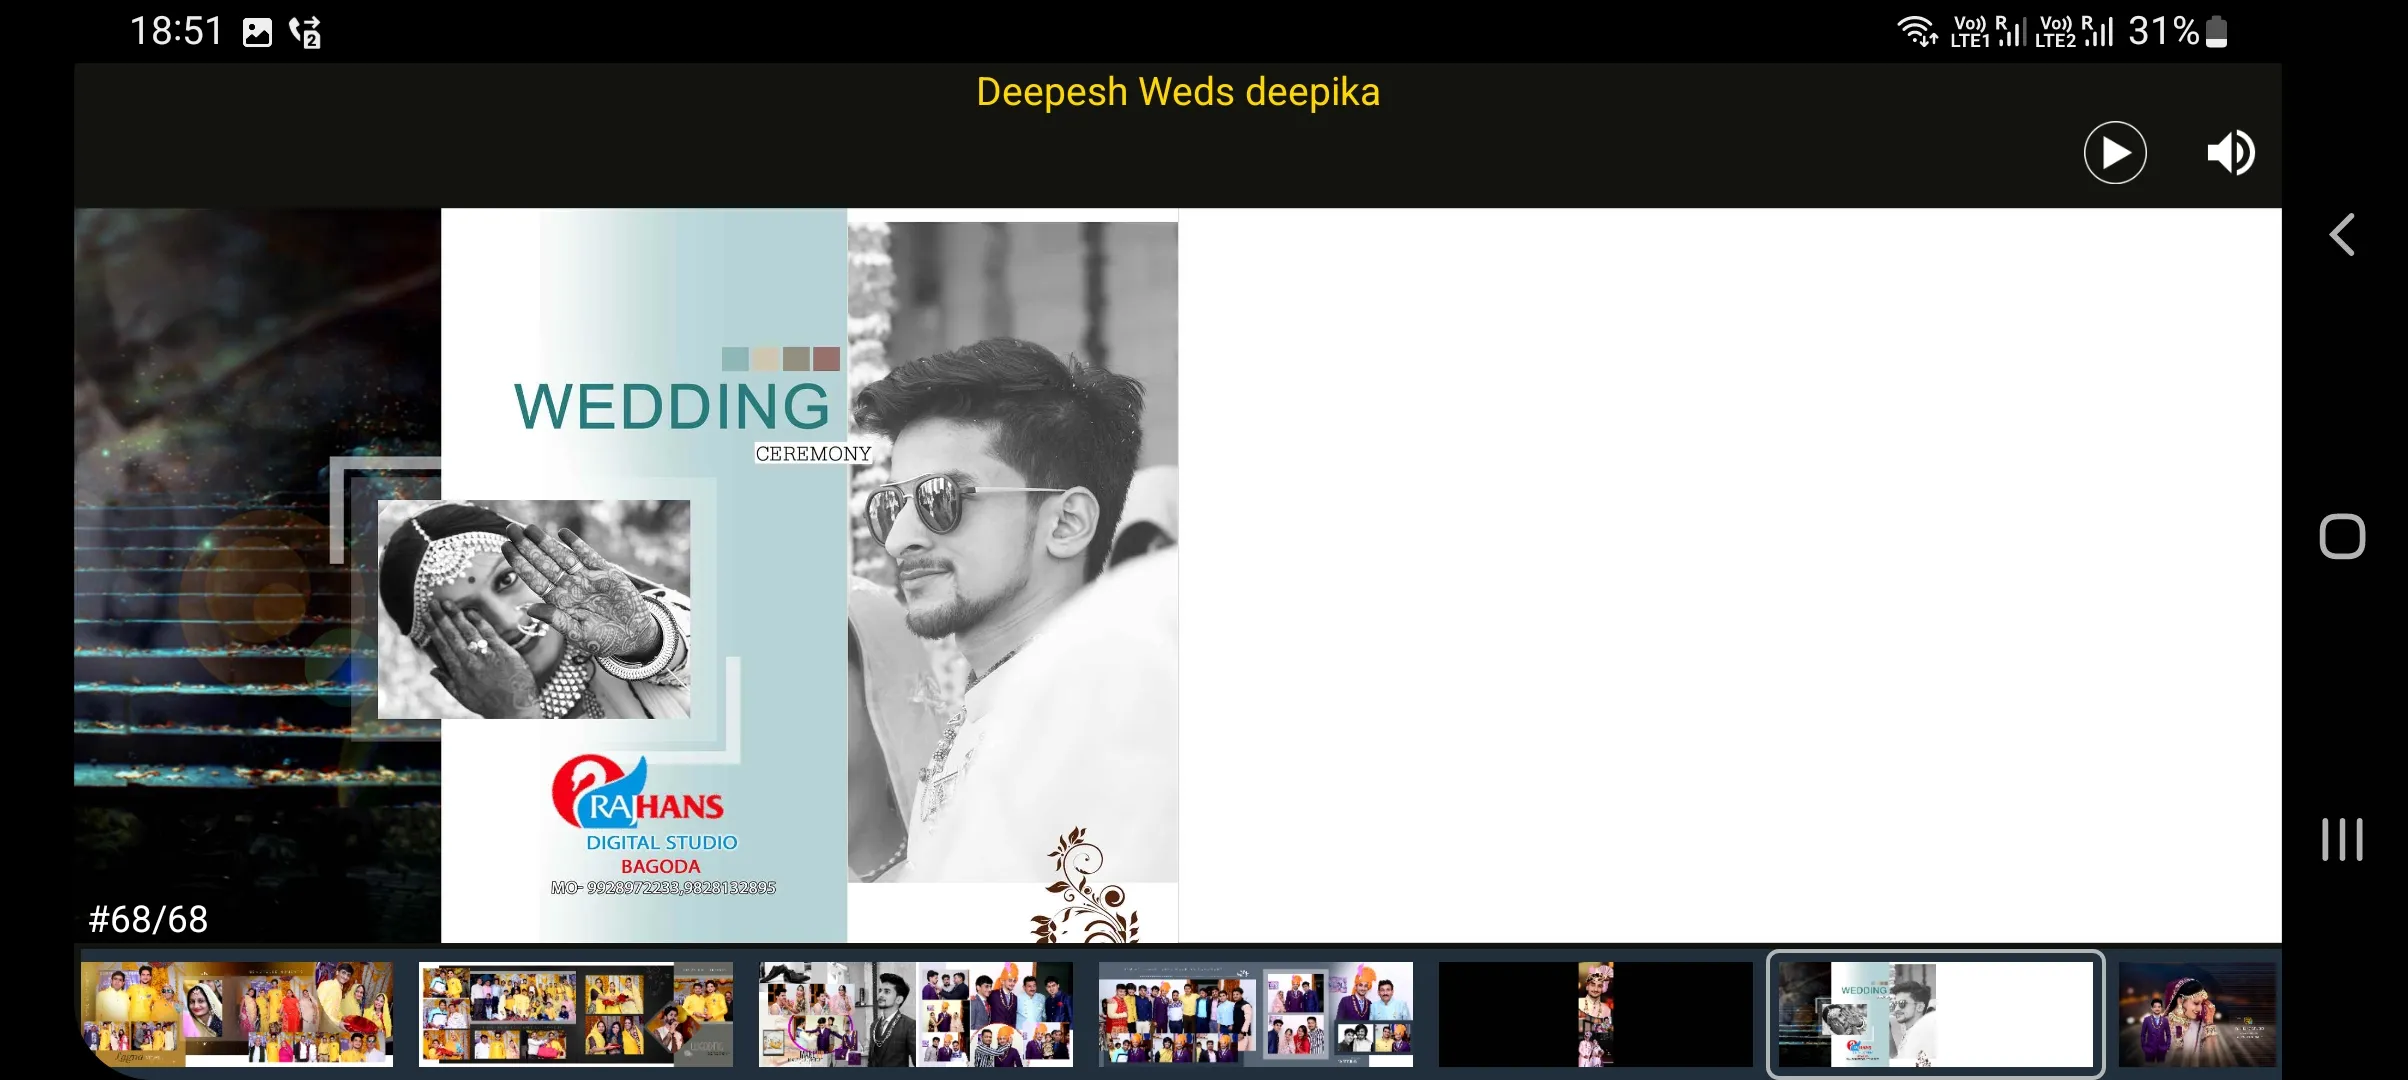The height and width of the screenshot is (1080, 2408).
Task: Tap the Android back arrow
Action: 2342,235
